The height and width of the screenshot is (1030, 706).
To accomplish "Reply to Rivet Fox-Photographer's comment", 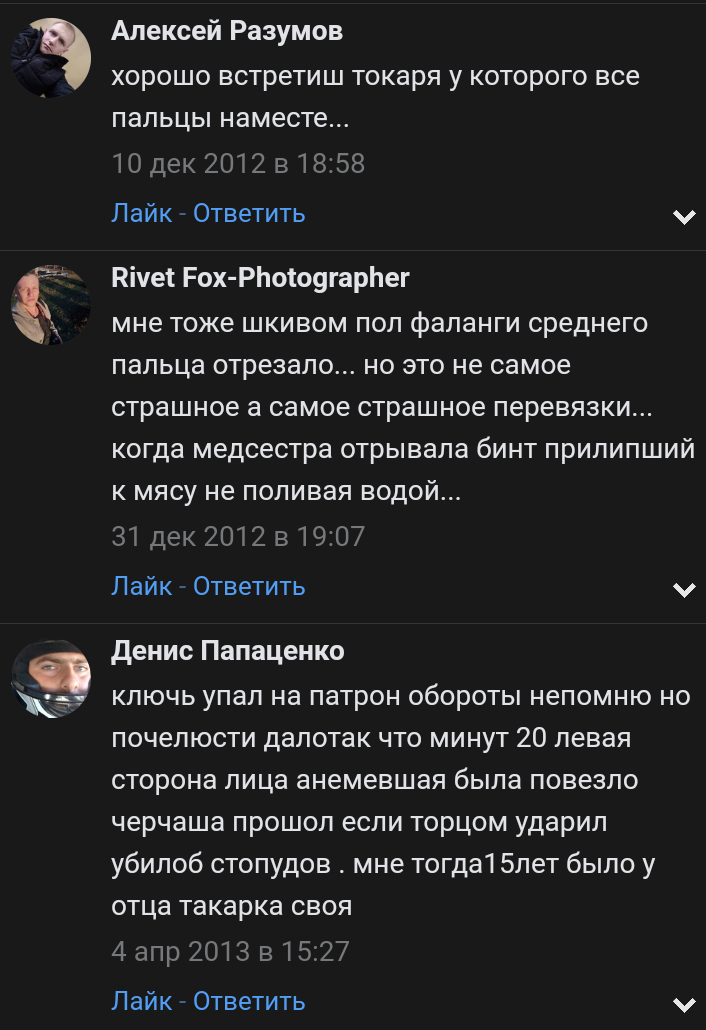I will pos(249,586).
